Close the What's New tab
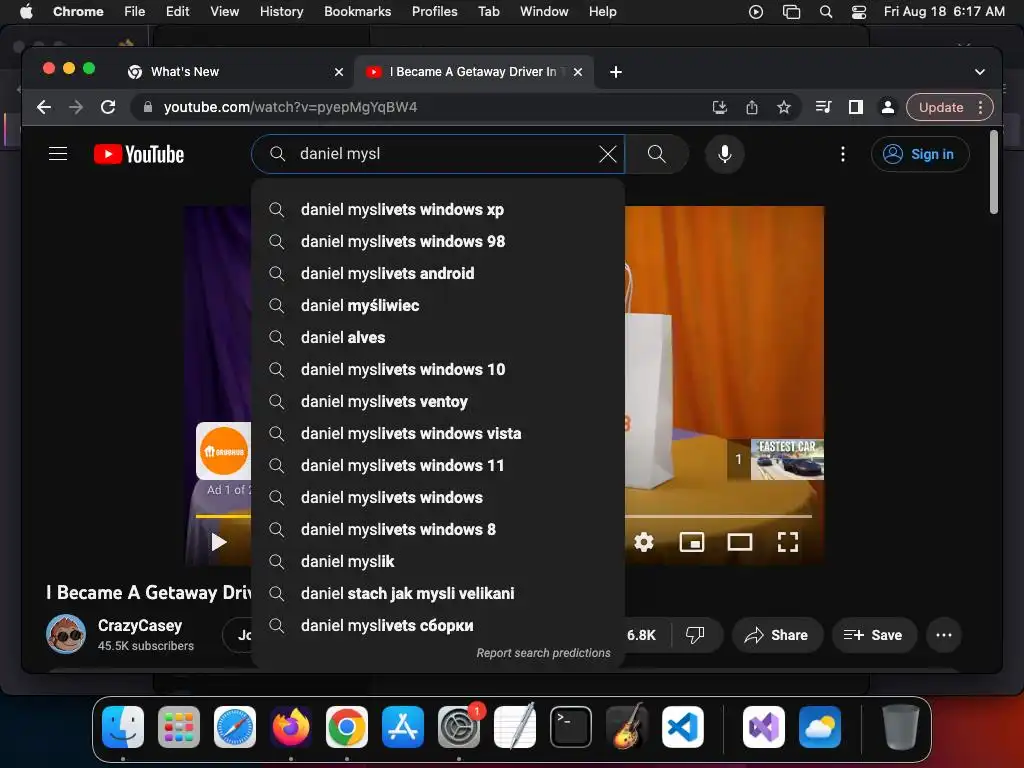The height and width of the screenshot is (768, 1024). [x=339, y=72]
